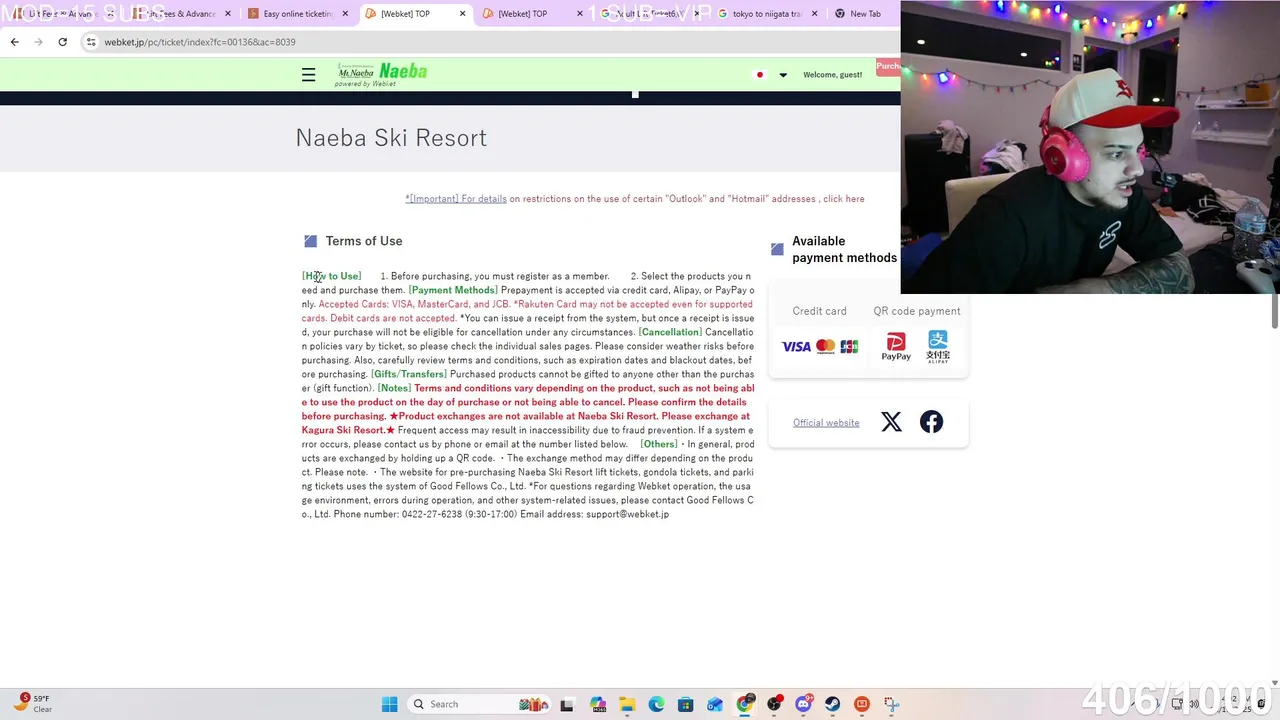Click the MasterCard logo
This screenshot has width=1280, height=720.
[825, 347]
